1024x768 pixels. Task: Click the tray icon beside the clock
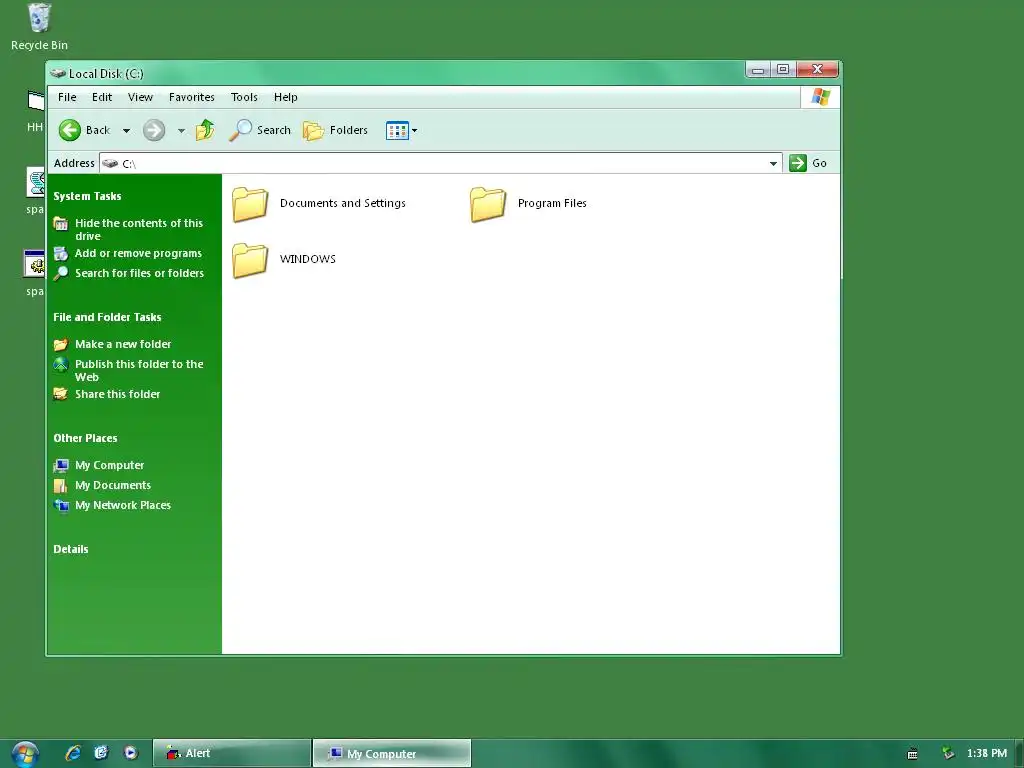[948, 754]
